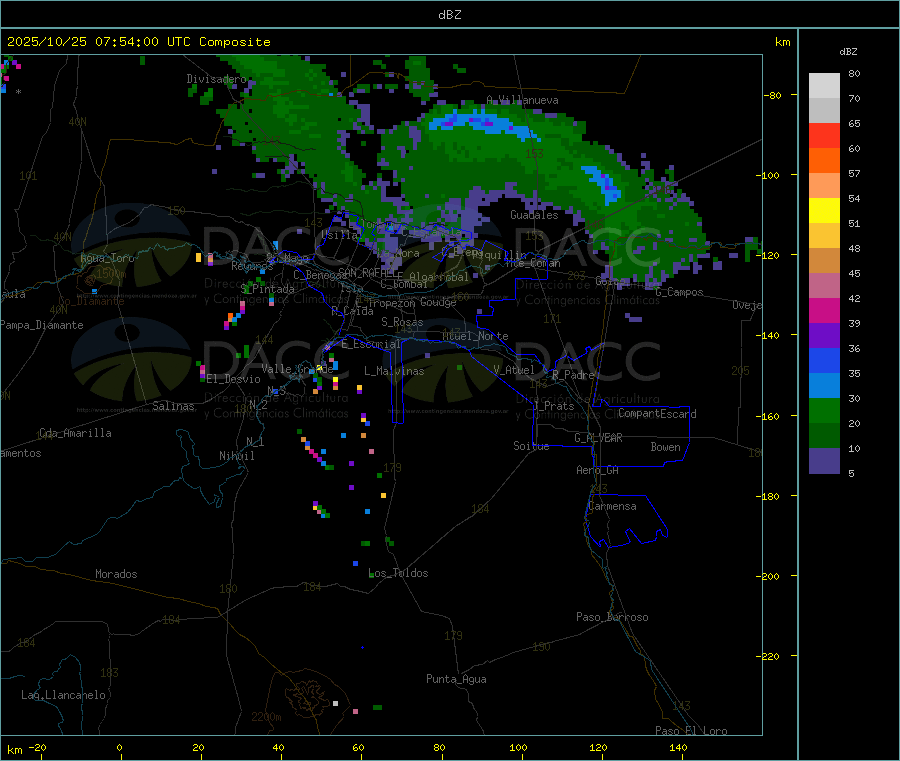This screenshot has height=761, width=900.
Task: Select the 'Pampa_Diamante' label
Action: coord(42,325)
